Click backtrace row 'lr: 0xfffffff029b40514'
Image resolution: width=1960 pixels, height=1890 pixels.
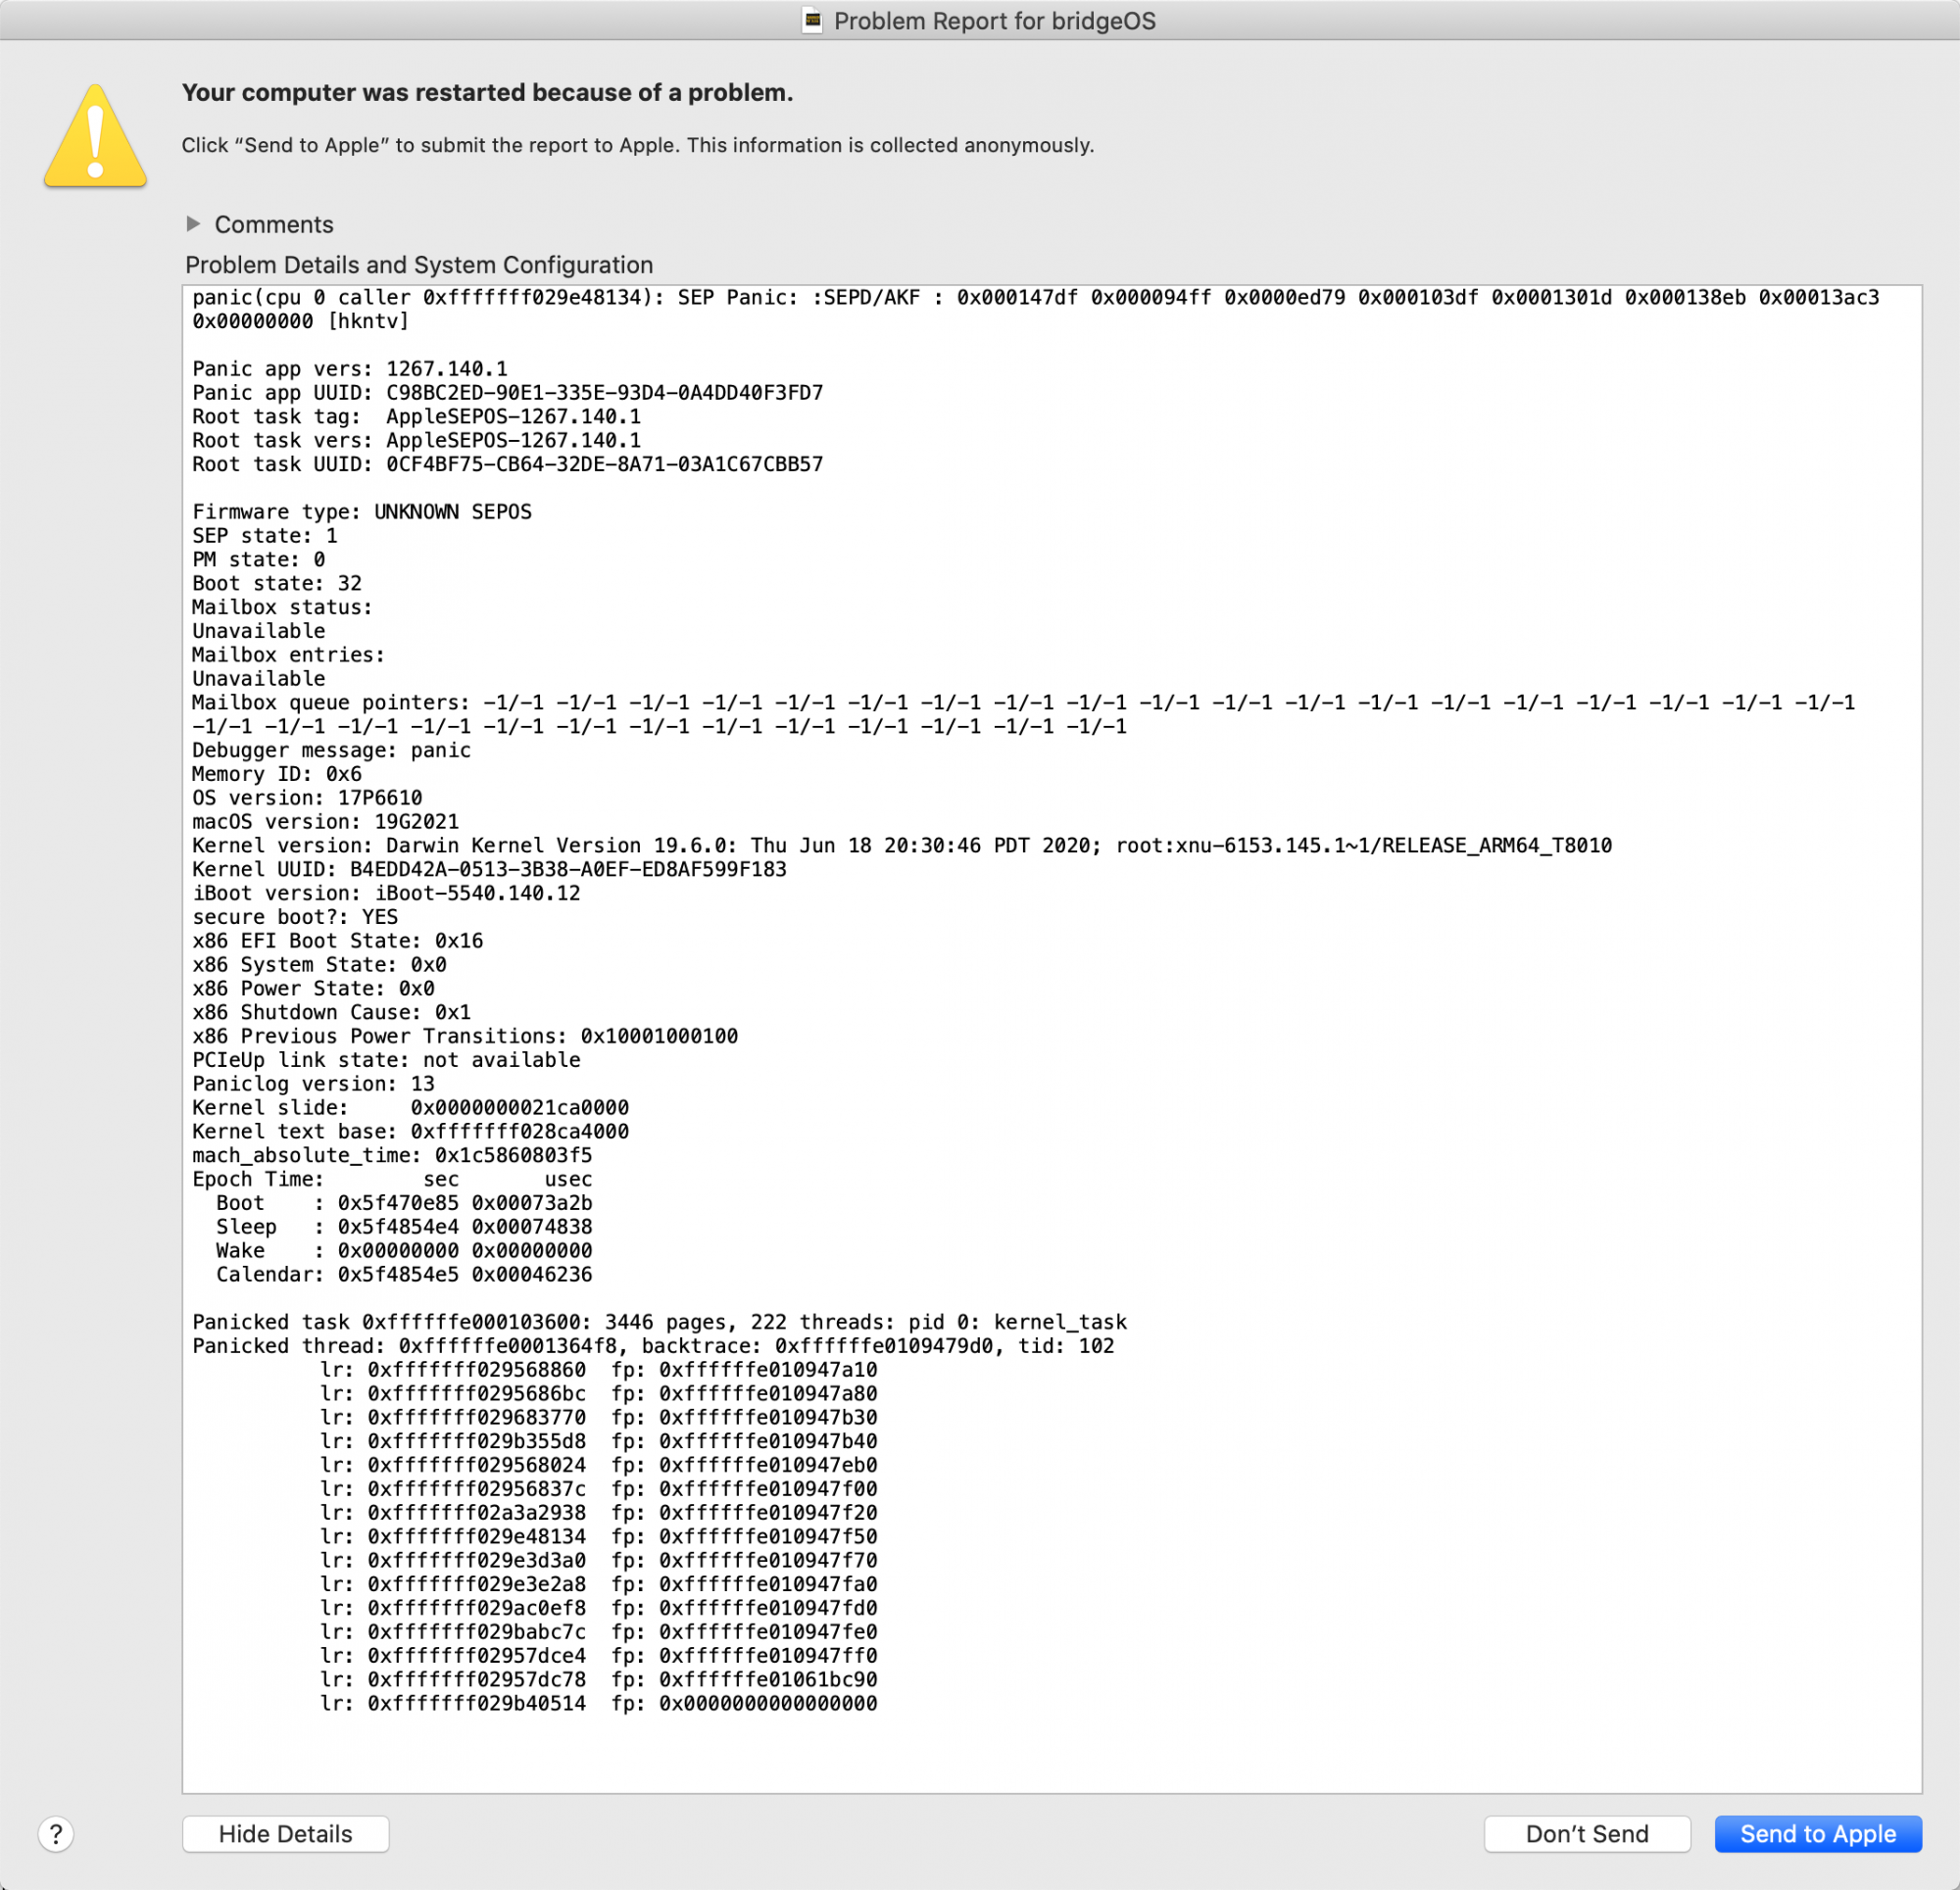click(599, 1704)
